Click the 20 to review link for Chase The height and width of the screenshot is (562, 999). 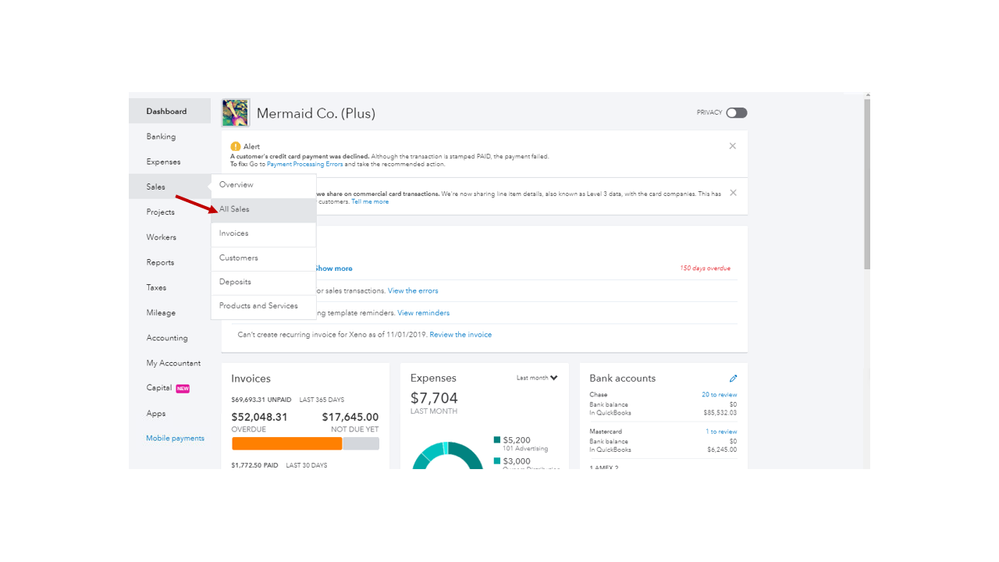719,395
